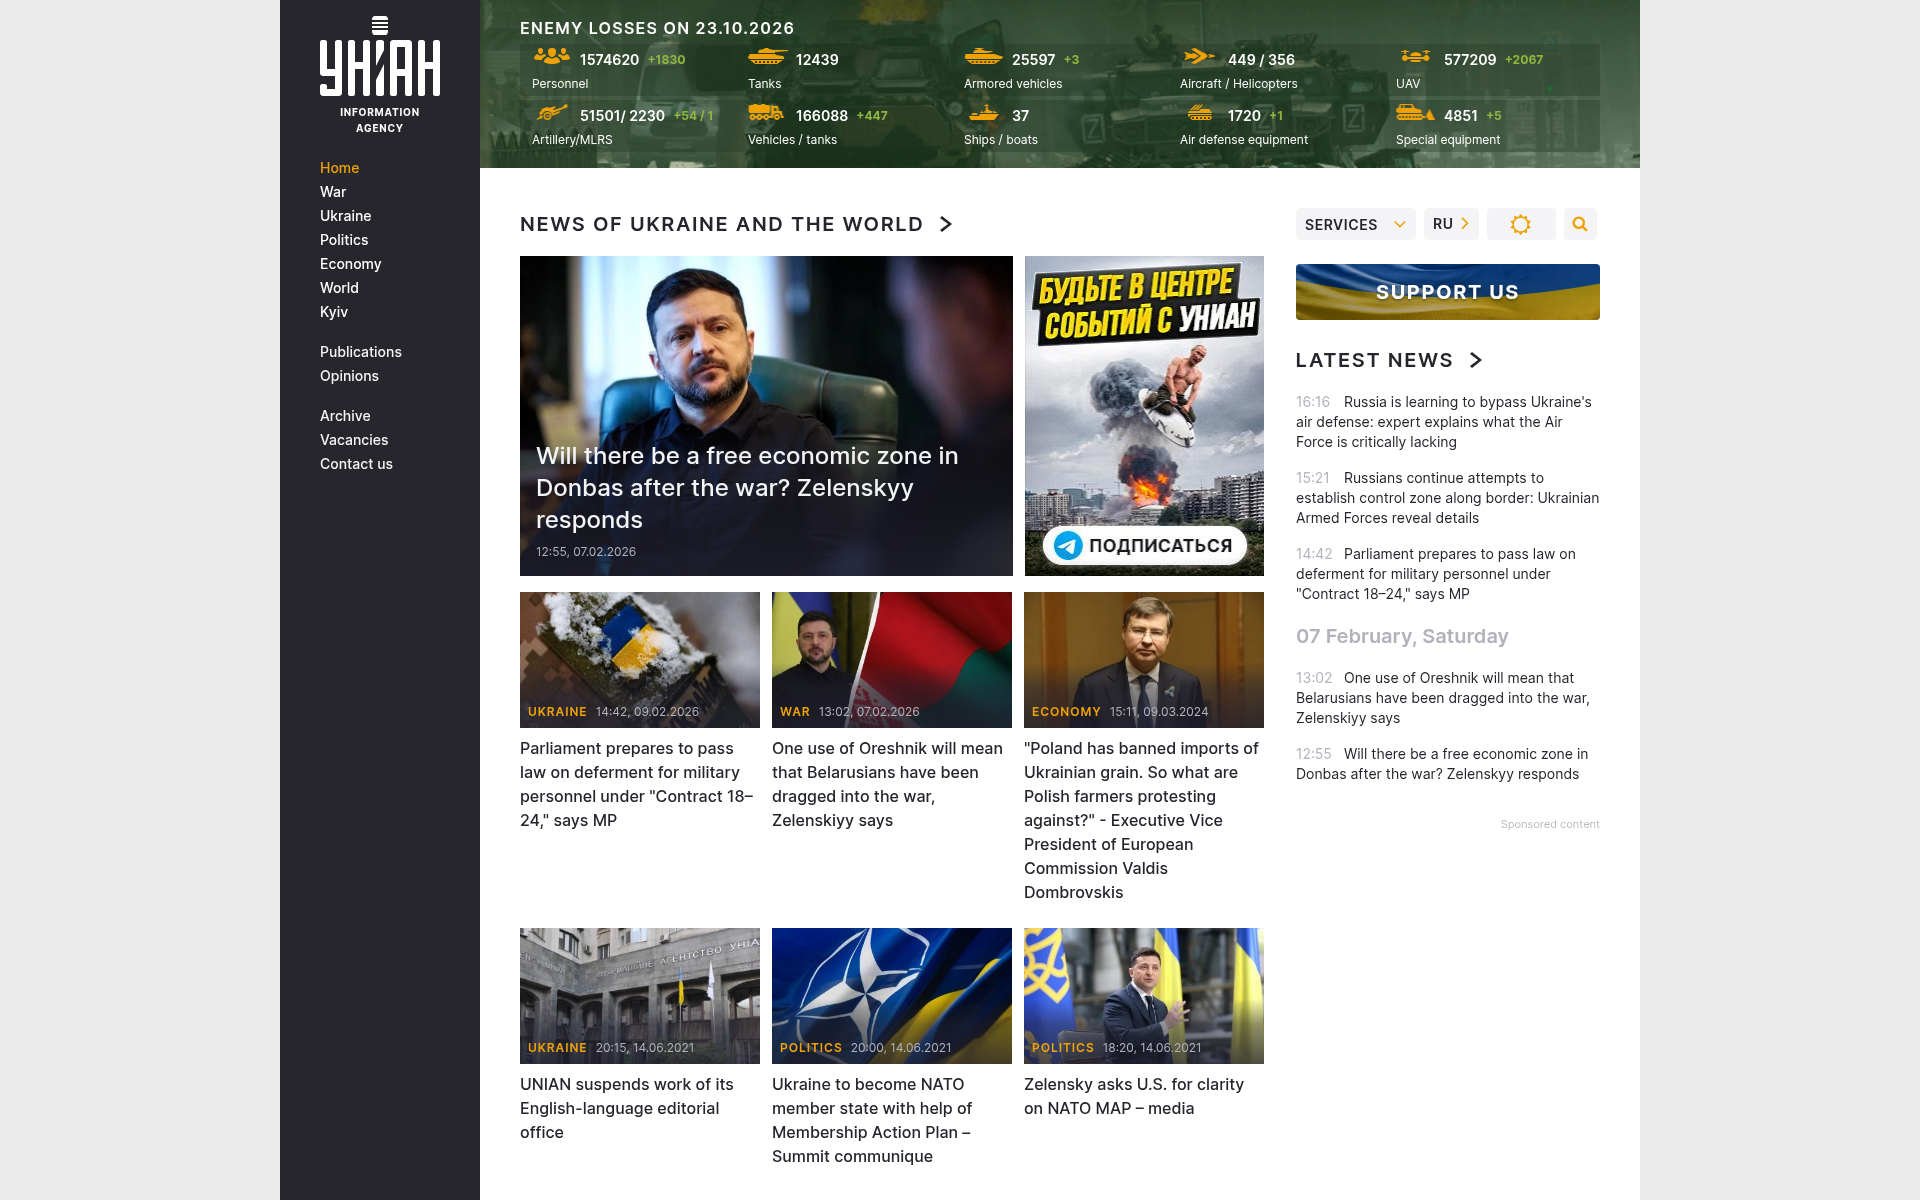
Task: Open the War section in the sidebar
Action: click(x=333, y=192)
